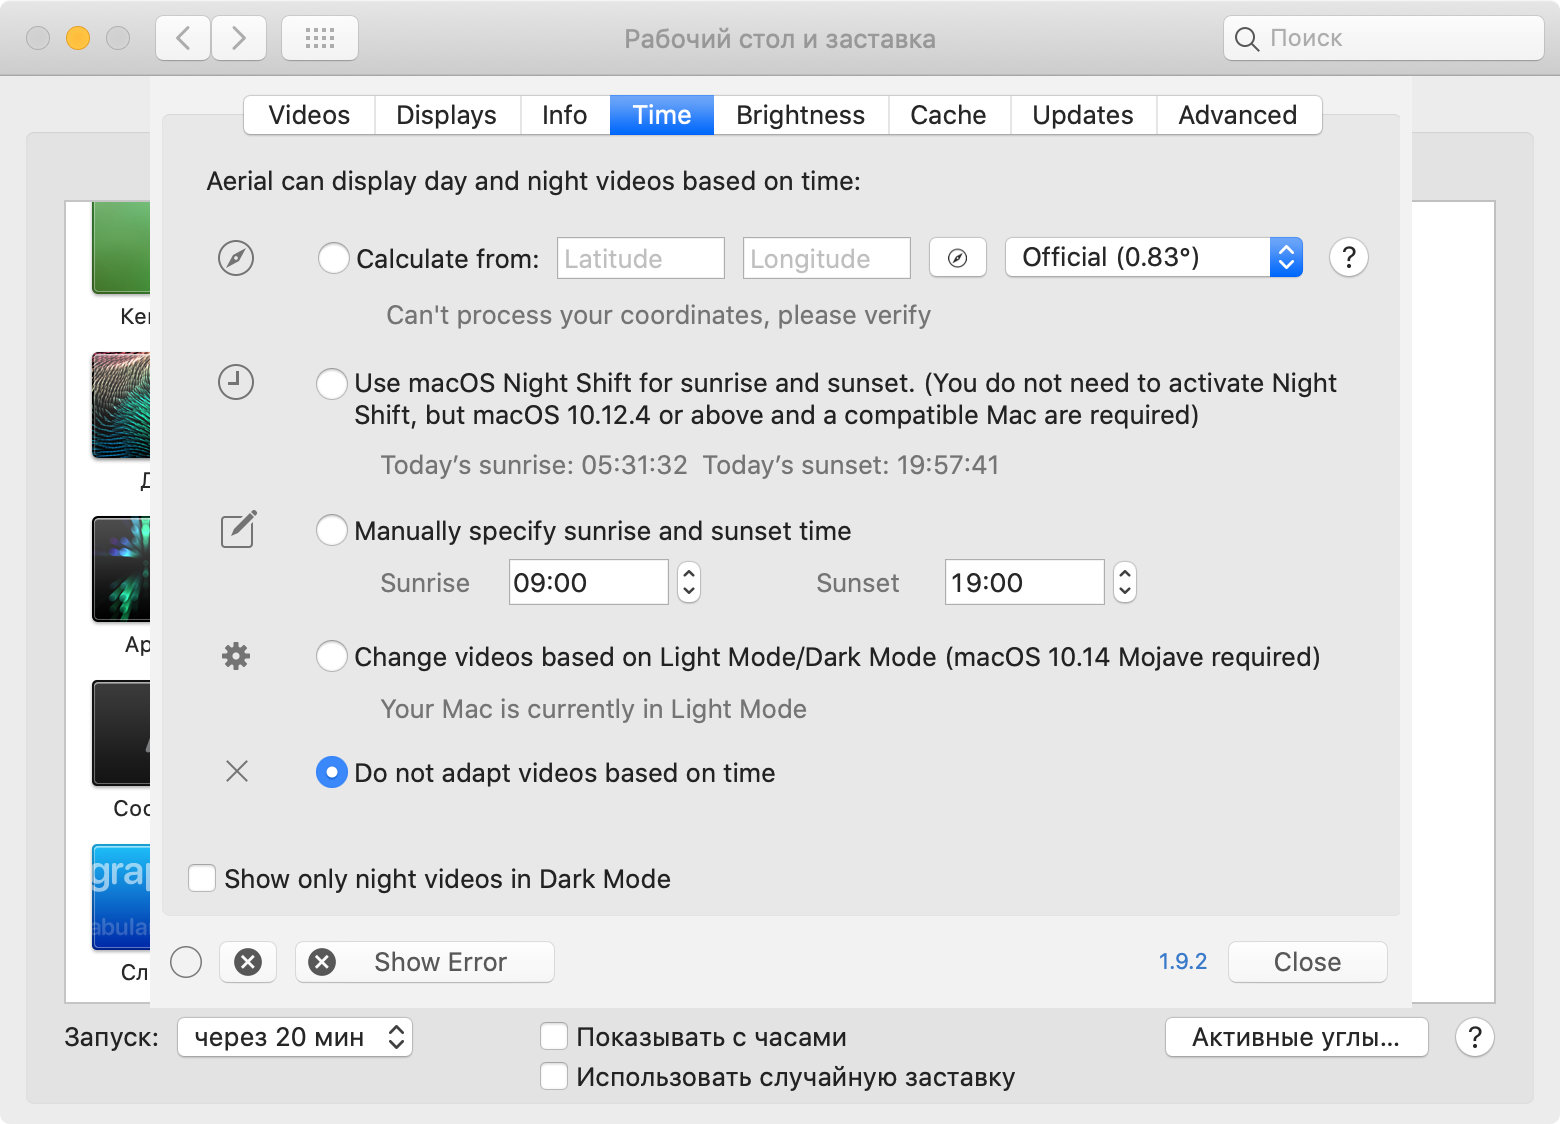Select the Calculate from coordinates radio option
The height and width of the screenshot is (1124, 1560).
333,258
